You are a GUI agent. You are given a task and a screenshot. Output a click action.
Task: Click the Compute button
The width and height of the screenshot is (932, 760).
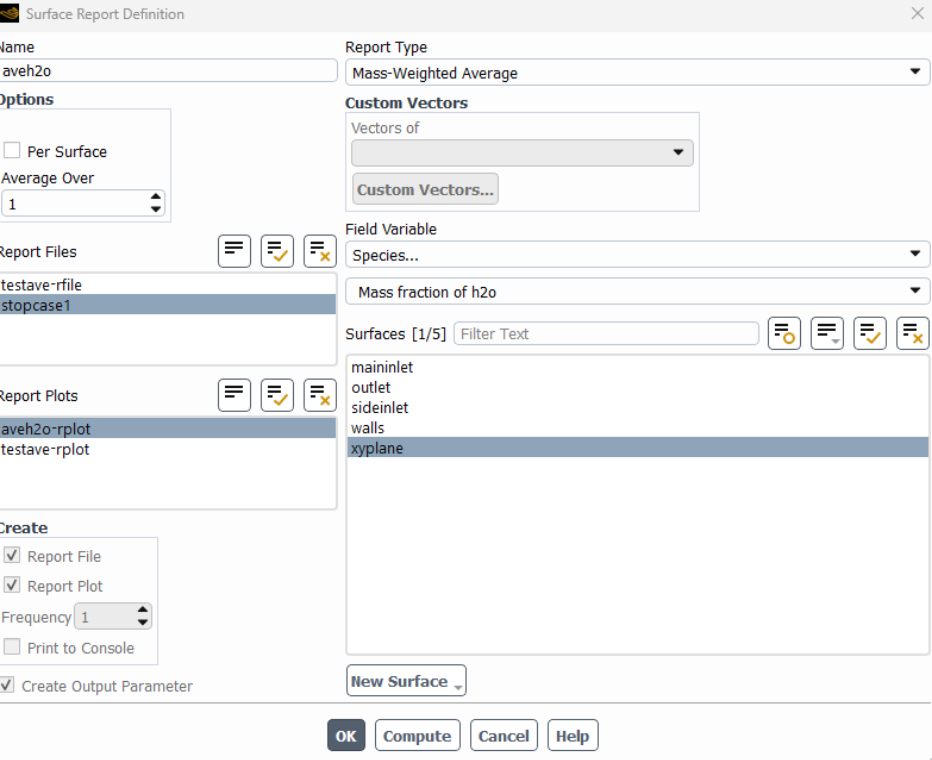click(417, 736)
